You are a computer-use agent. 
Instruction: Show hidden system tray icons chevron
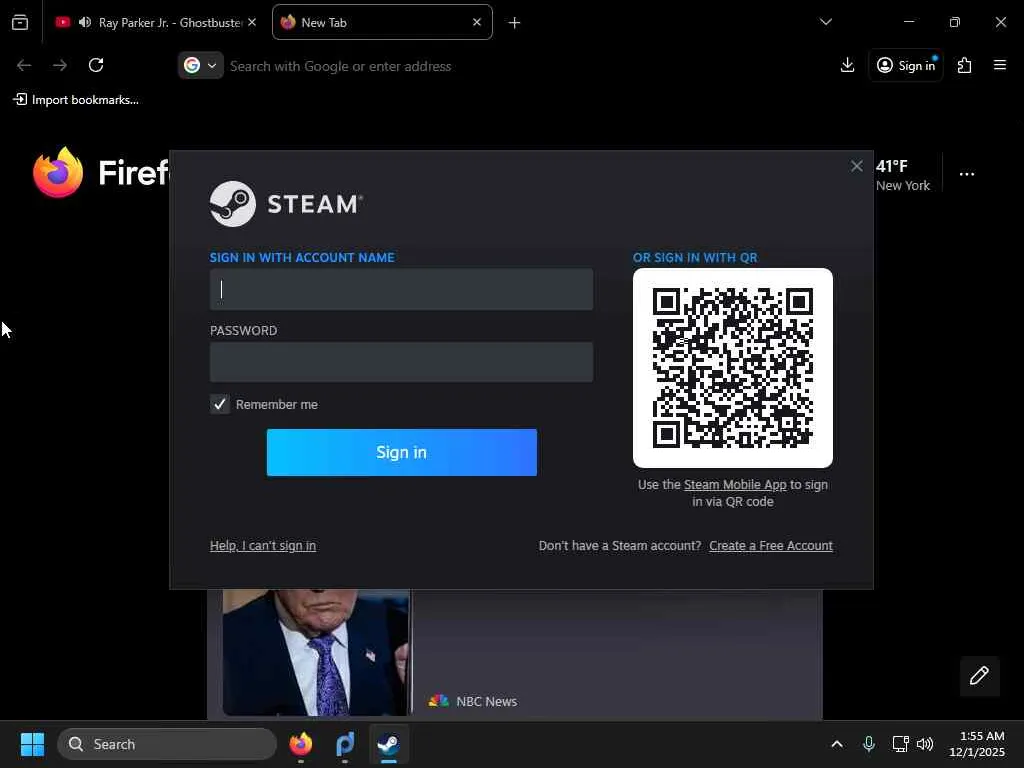pos(837,744)
